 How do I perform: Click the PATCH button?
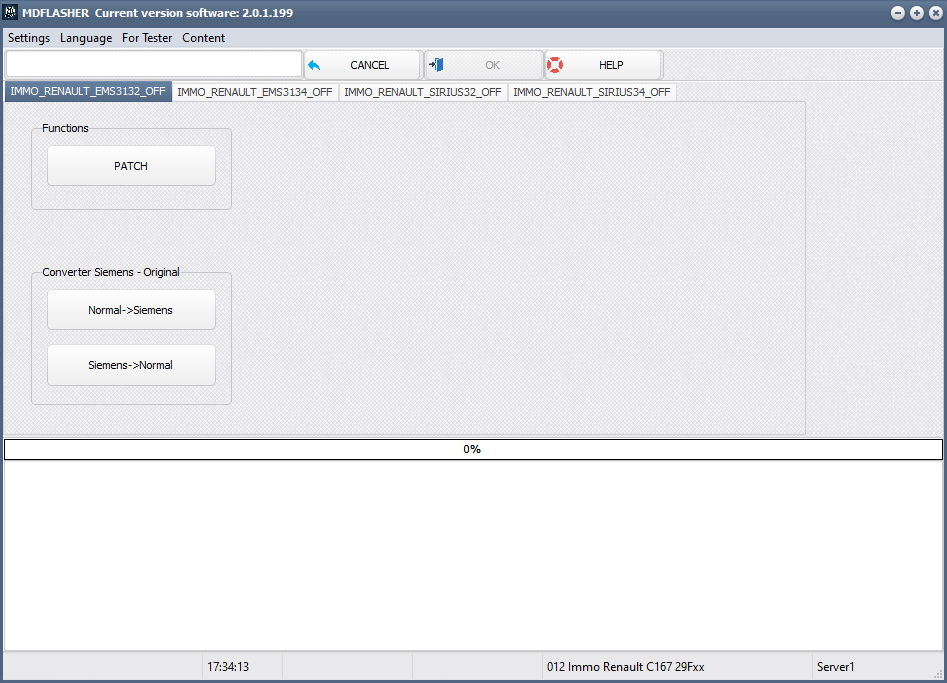131,166
